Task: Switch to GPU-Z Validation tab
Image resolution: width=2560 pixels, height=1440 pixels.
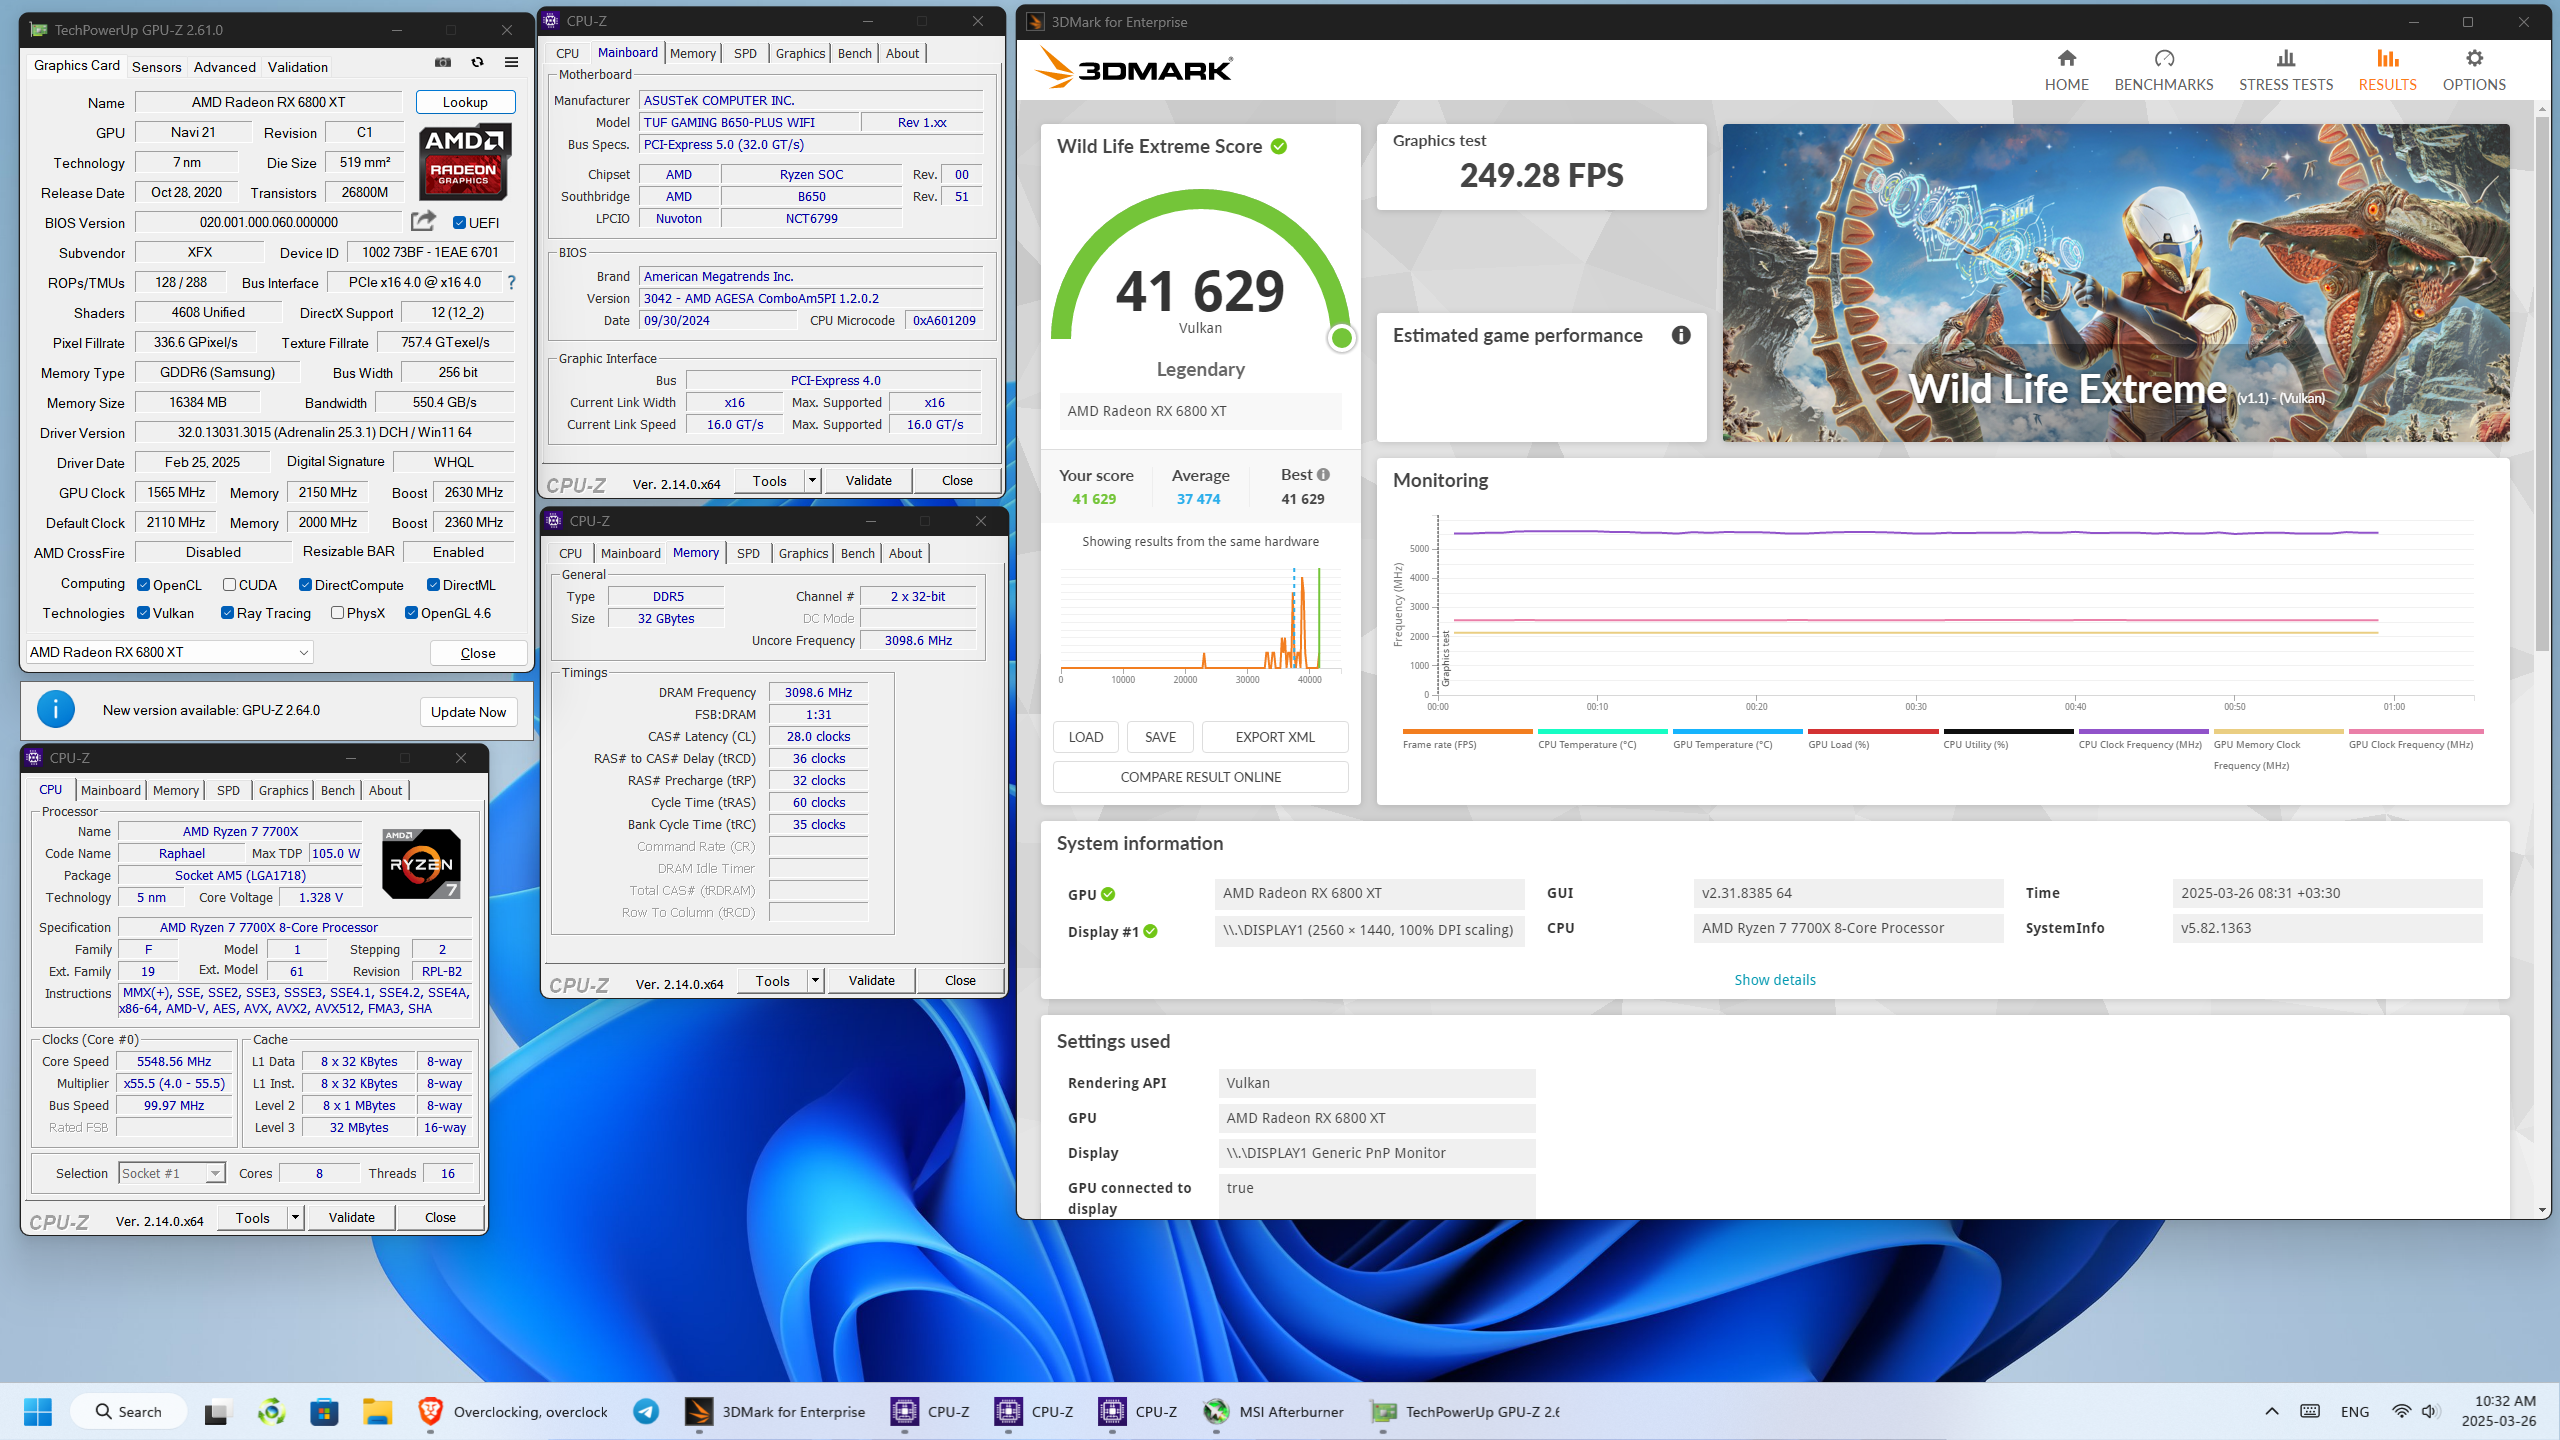Action: pos(298,67)
